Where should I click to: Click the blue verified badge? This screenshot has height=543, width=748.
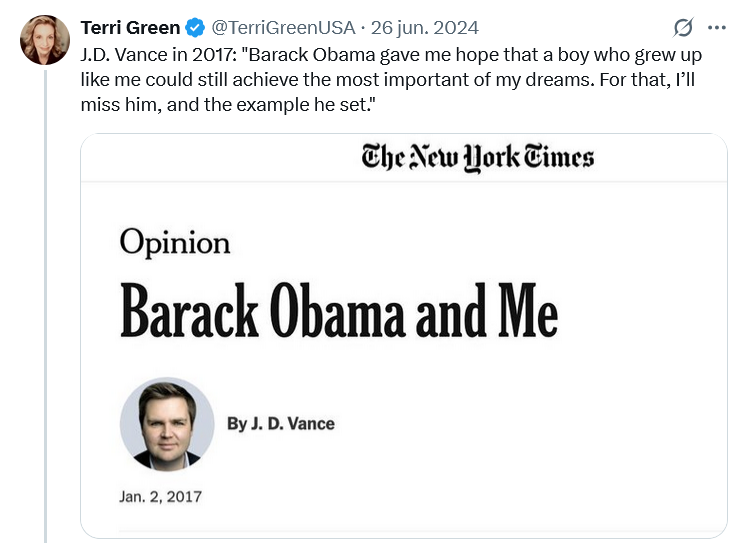196,27
